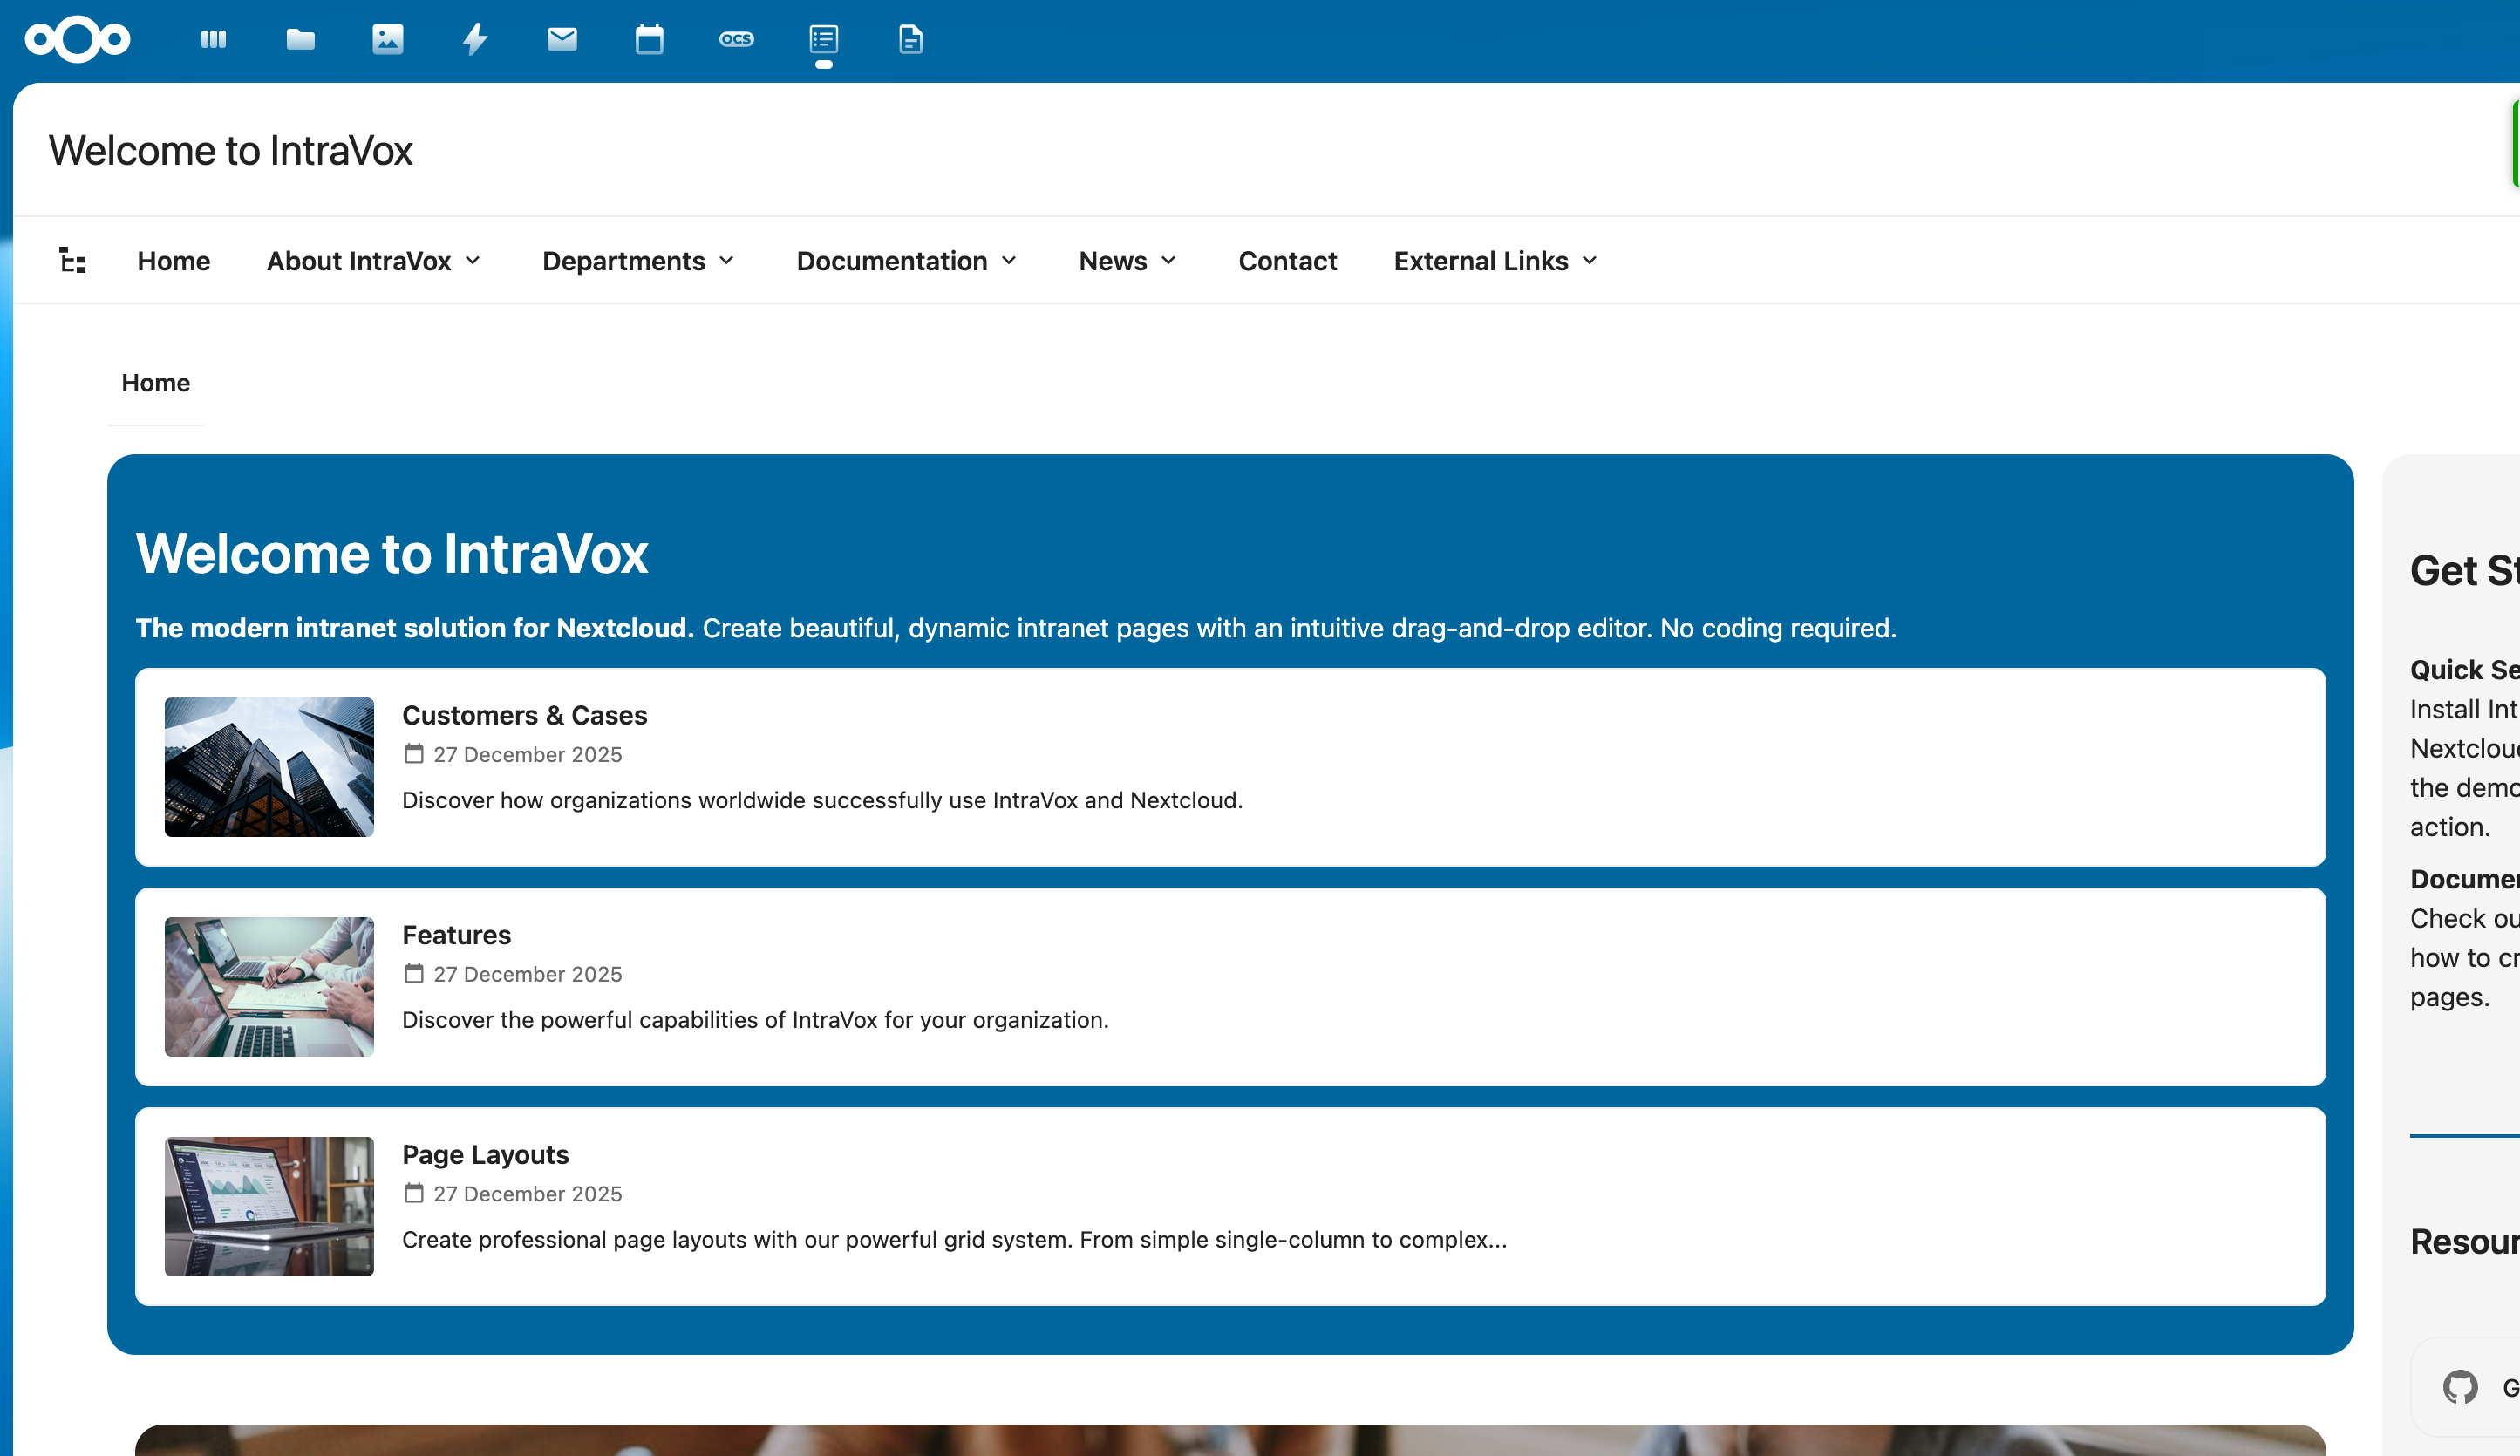Click the page structure icon beside Home
Viewport: 2520px width, 1456px height.
[72, 260]
